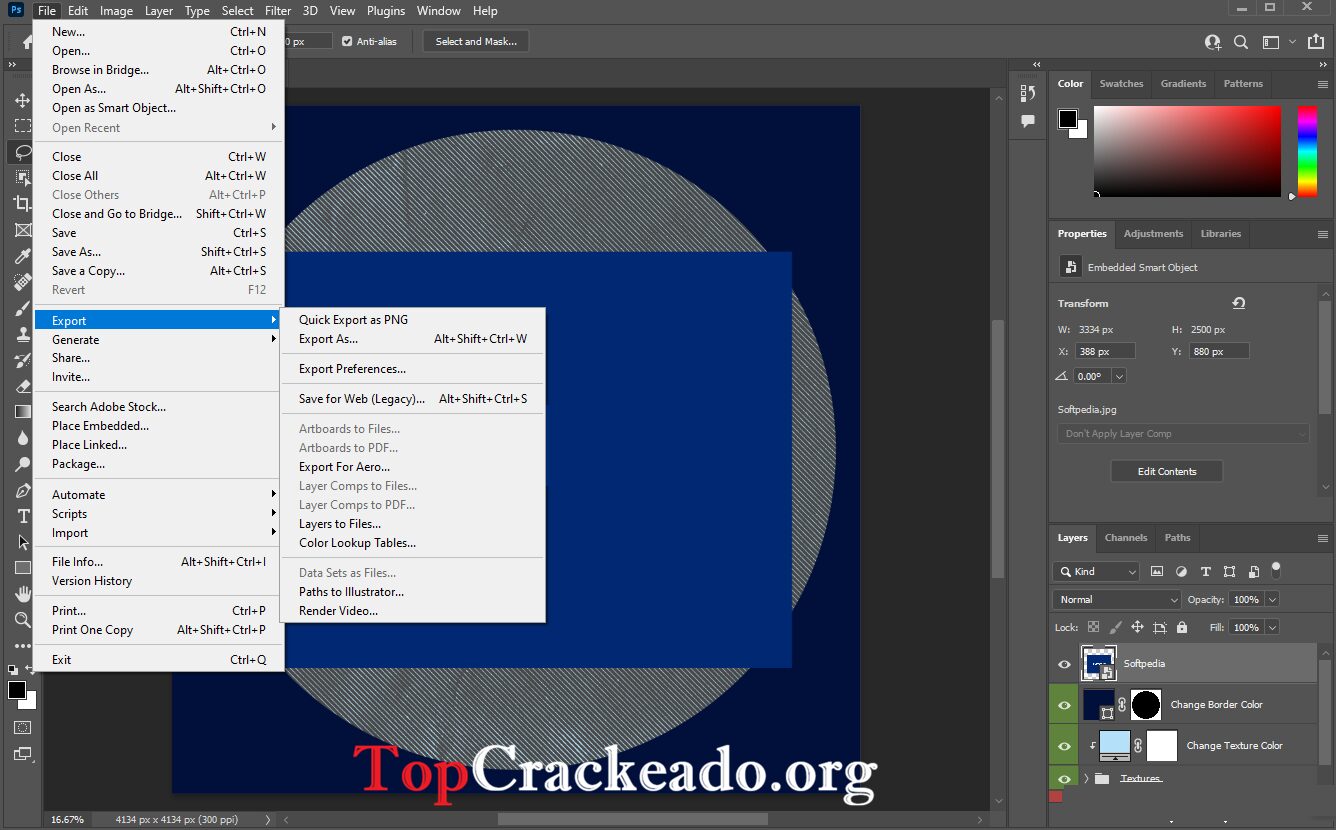Click the Select and Mask button
The height and width of the screenshot is (830, 1336).
coord(475,41)
